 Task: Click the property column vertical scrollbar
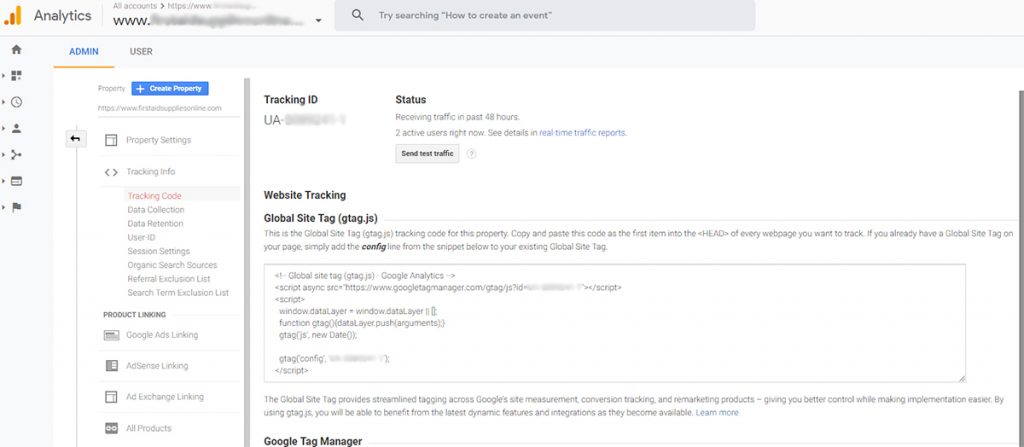247,263
